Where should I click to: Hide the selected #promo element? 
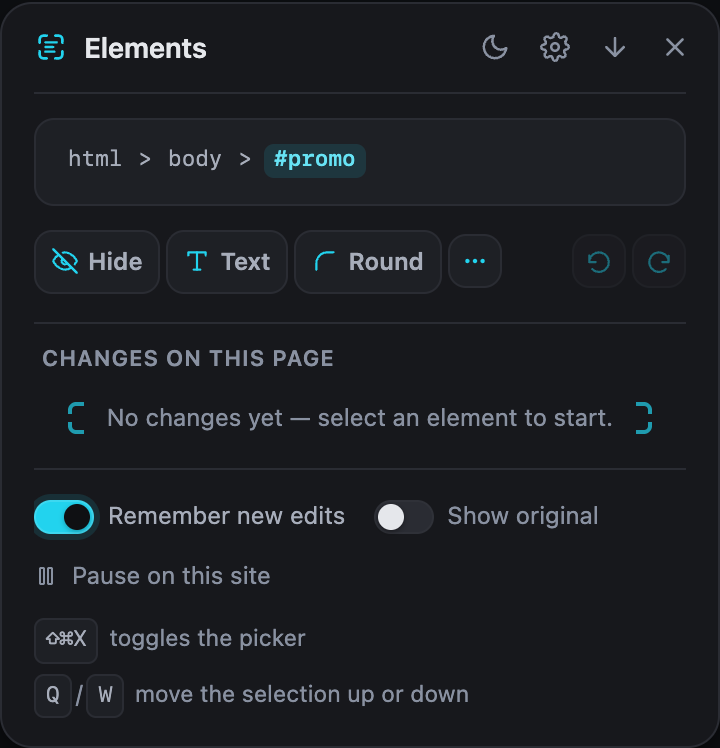[x=97, y=261]
